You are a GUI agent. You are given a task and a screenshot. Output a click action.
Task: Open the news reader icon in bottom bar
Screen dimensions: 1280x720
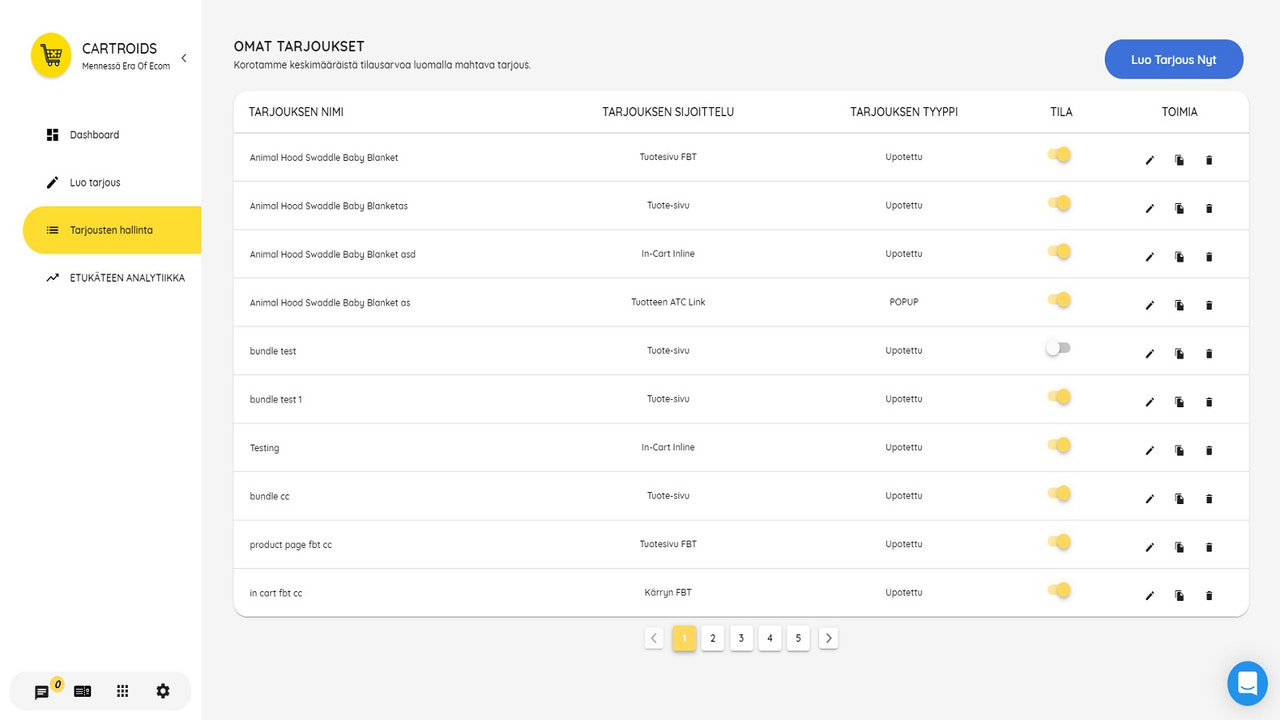(x=82, y=691)
